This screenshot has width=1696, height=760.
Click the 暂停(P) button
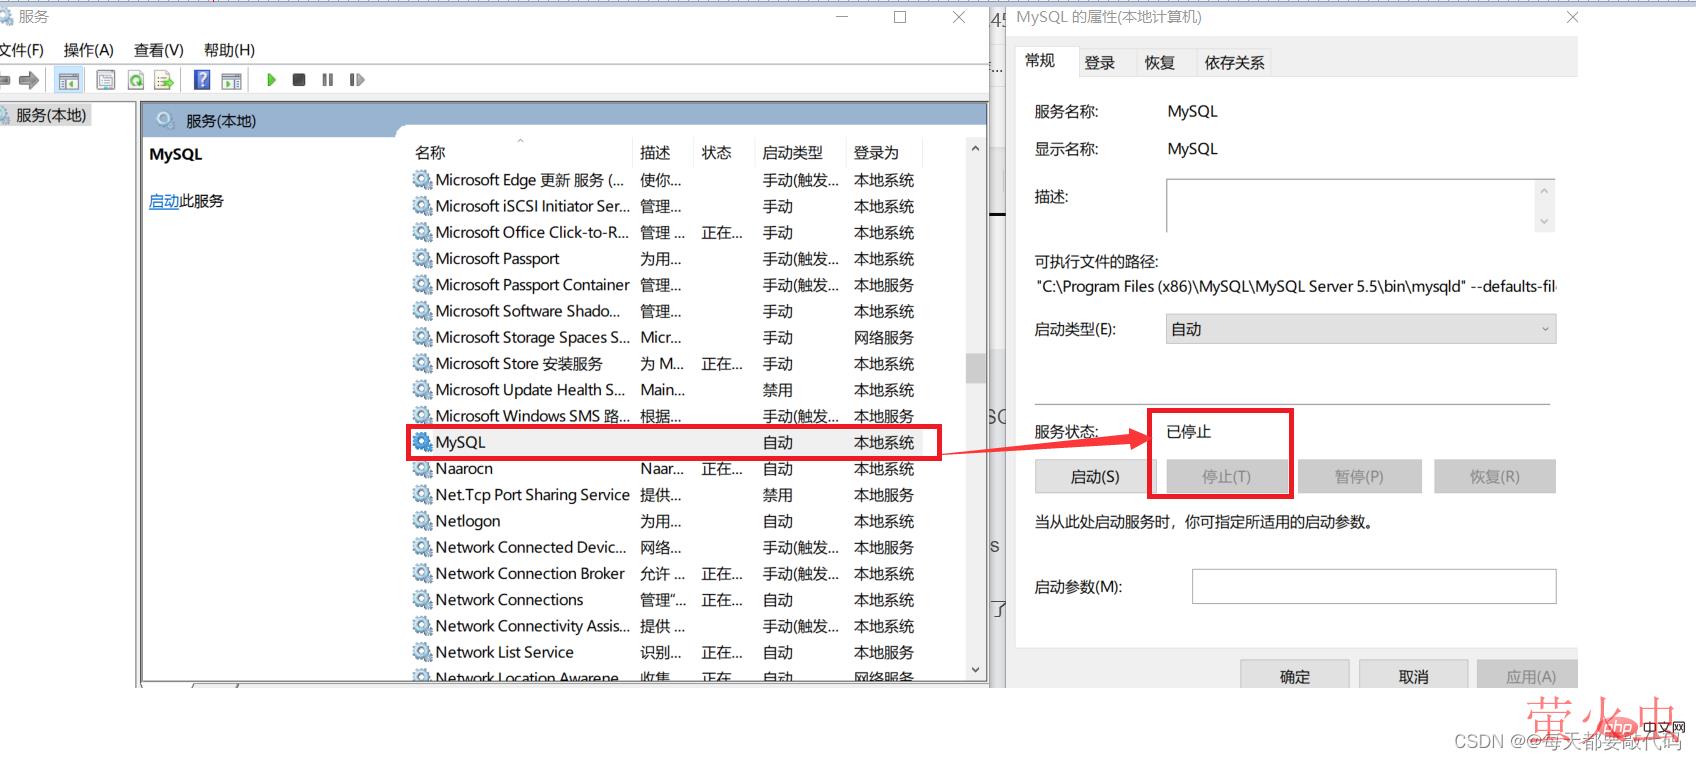(1359, 477)
